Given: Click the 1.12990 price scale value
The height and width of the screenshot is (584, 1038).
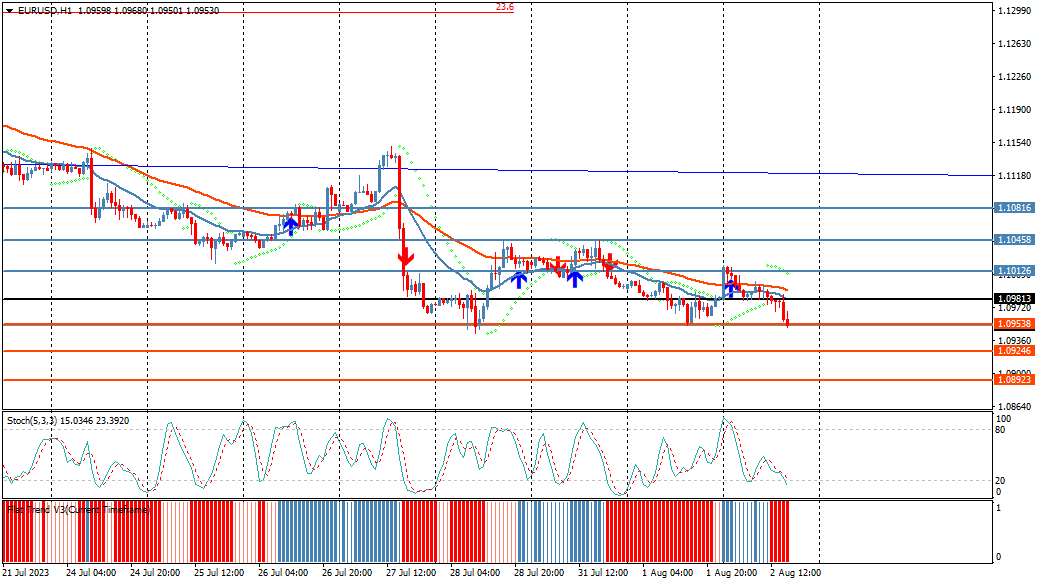Looking at the screenshot, I should pos(1015,11).
